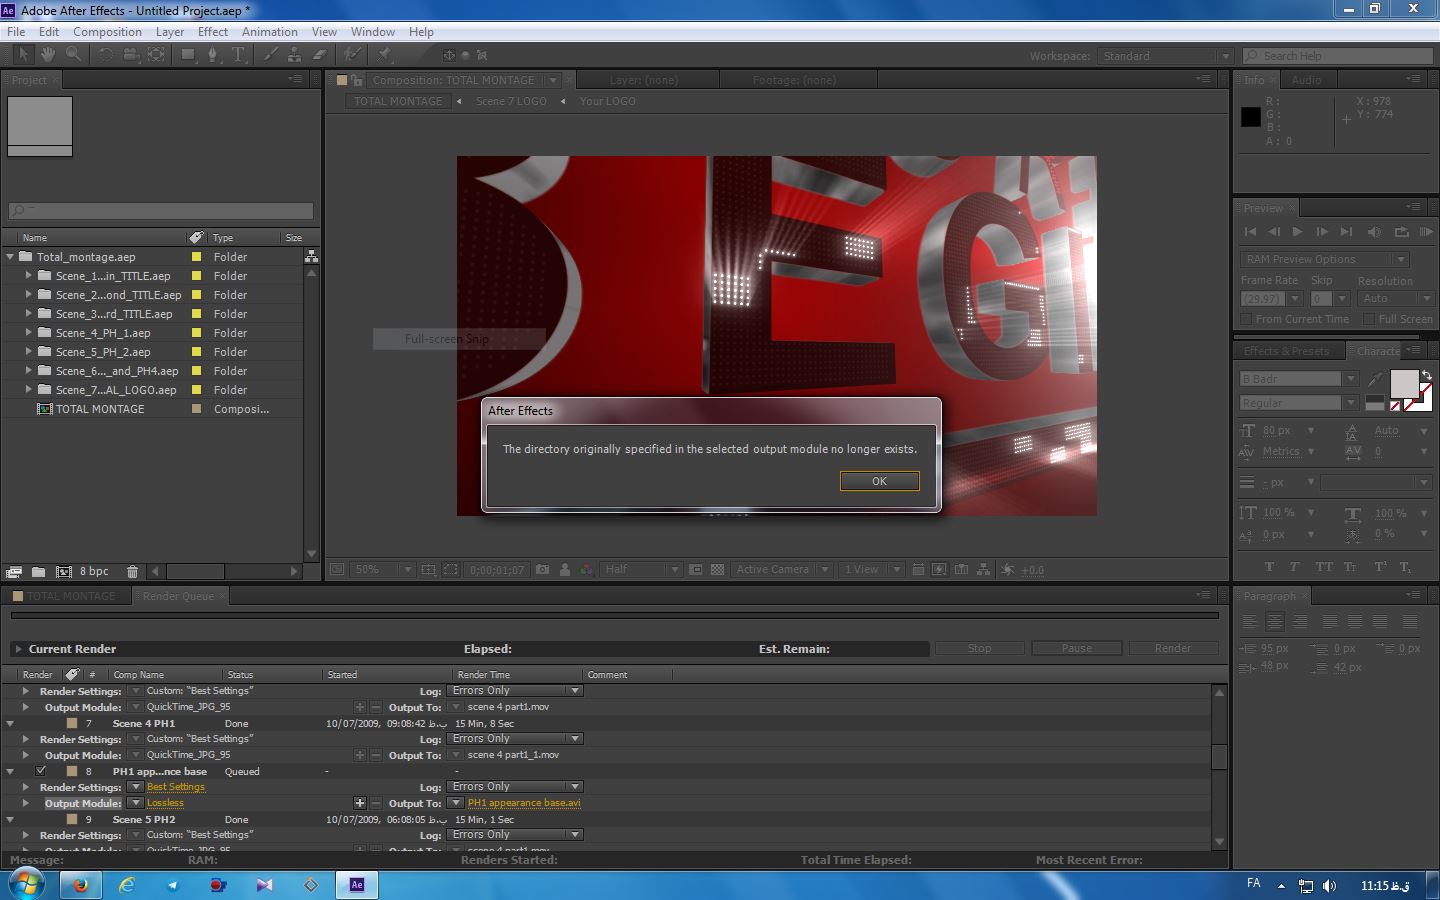Select the Unified Camera tool

[x=131, y=55]
